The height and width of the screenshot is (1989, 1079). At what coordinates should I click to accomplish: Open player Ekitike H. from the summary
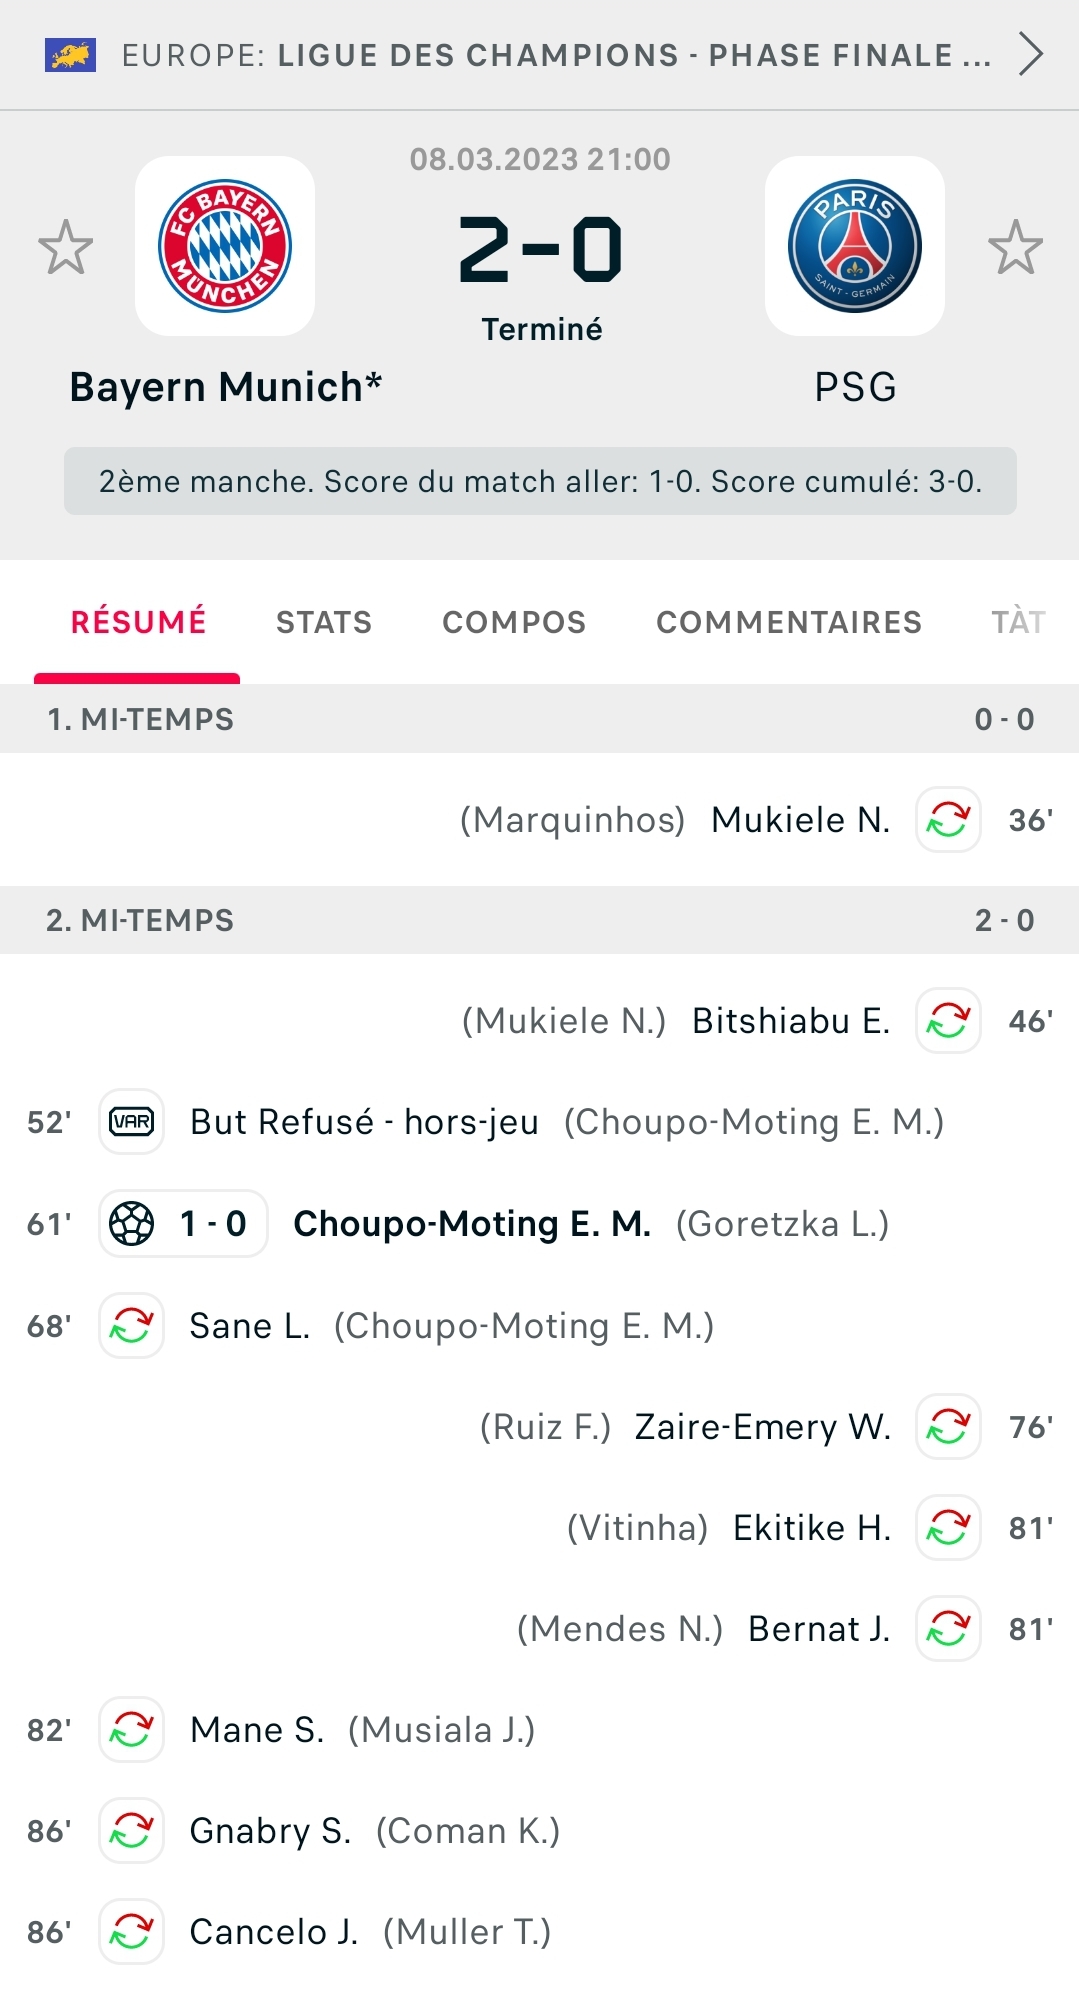click(x=812, y=1528)
